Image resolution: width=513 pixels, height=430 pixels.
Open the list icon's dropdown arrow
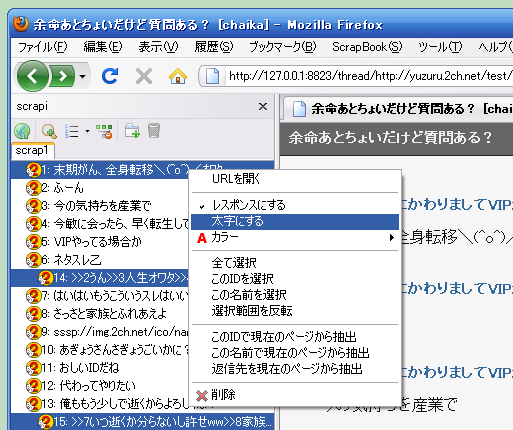[x=87, y=131]
